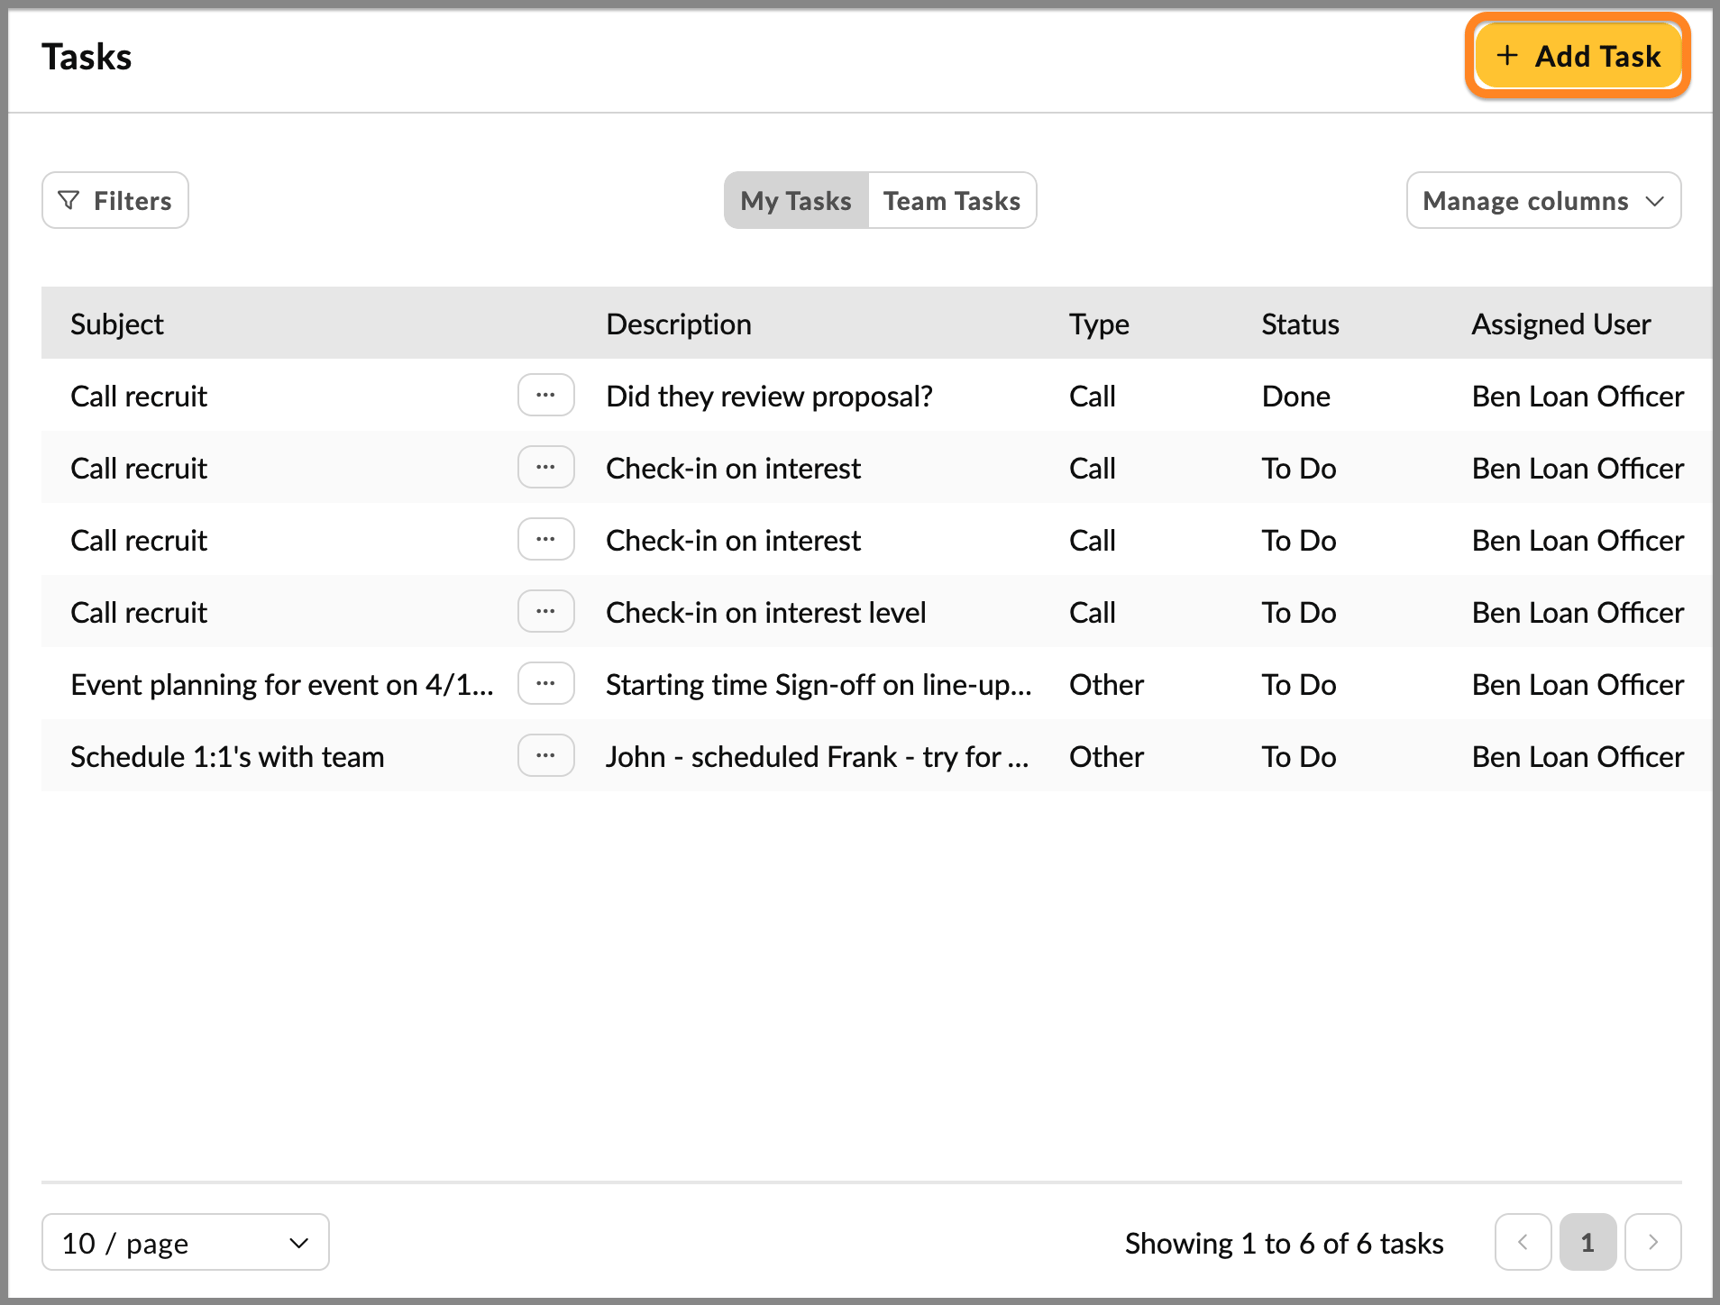Open the tasks per page selector
The width and height of the screenshot is (1720, 1305).
[185, 1242]
